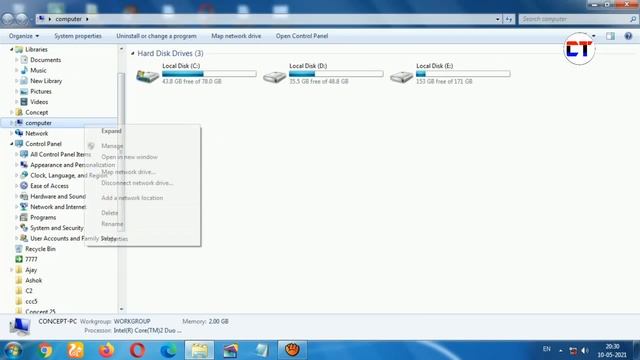Image resolution: width=640 pixels, height=360 pixels.
Task: Choose Properties from the context menu
Action: click(x=142, y=238)
